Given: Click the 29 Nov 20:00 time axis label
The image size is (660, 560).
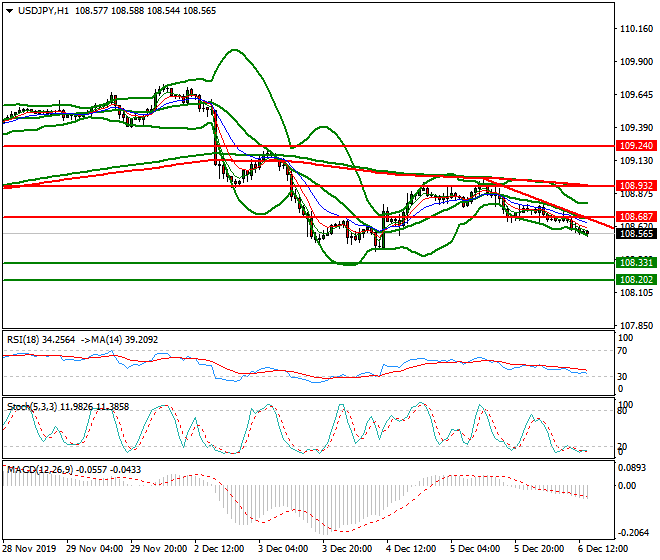Looking at the screenshot, I should 159,549.
